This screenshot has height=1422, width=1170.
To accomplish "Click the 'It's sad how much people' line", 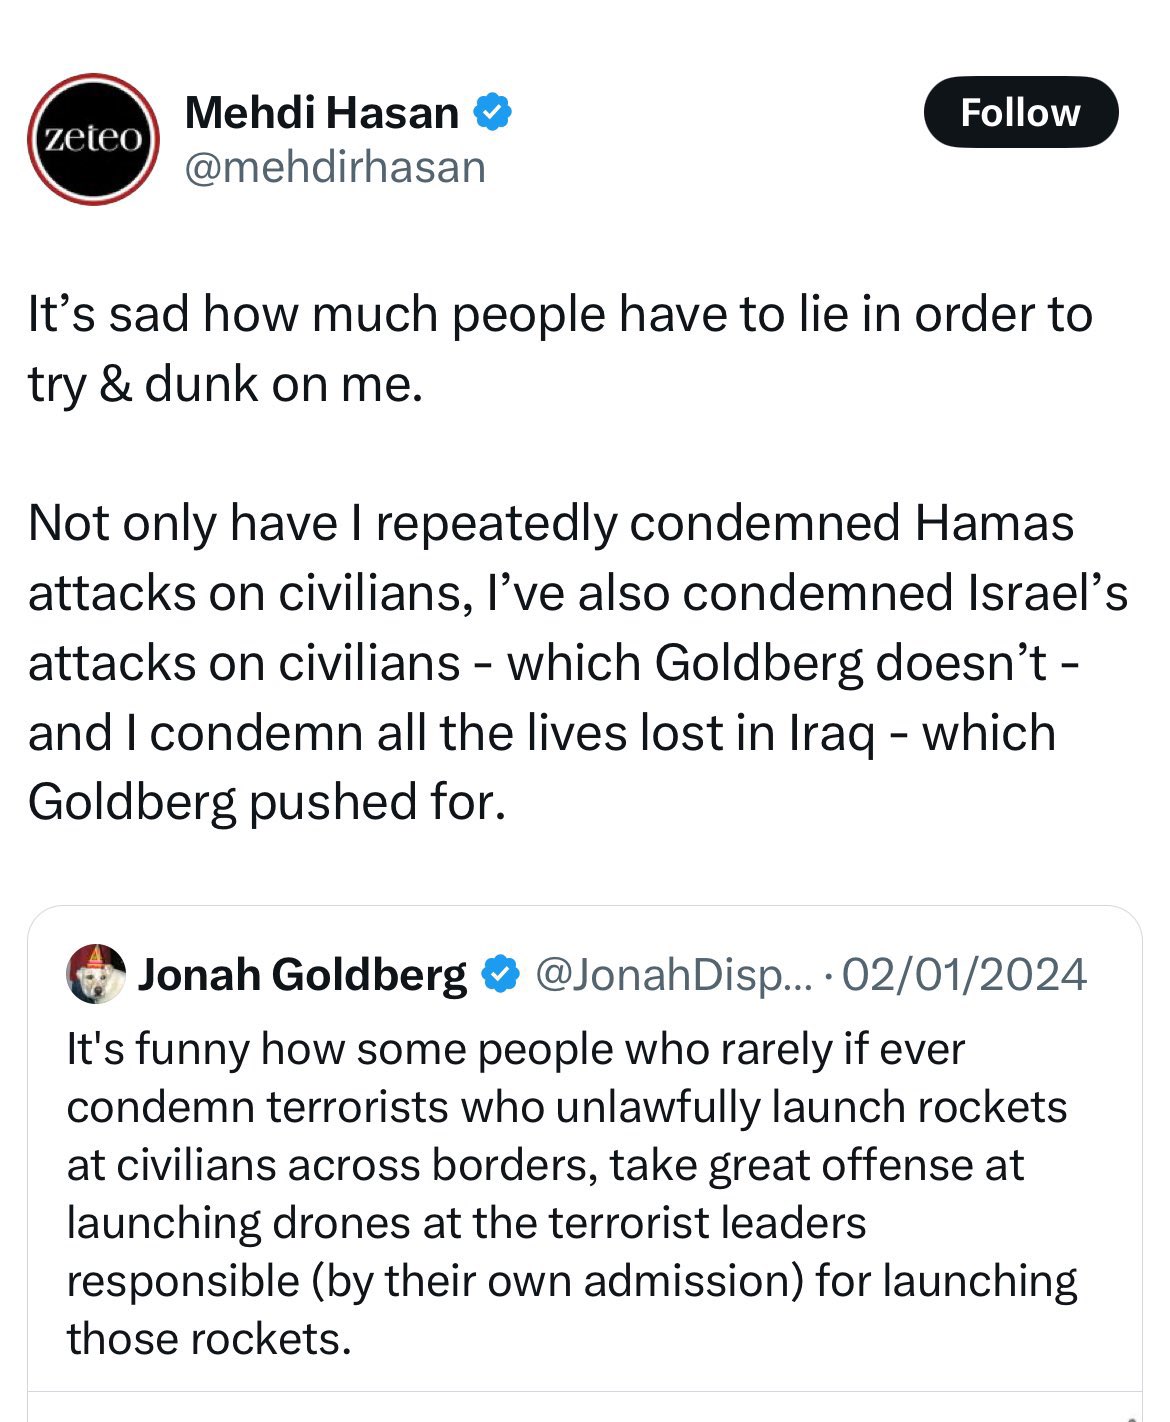I will [x=560, y=314].
